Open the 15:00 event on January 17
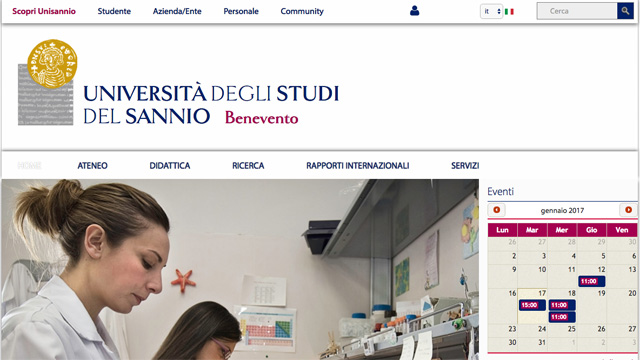The image size is (640, 360). click(x=532, y=305)
